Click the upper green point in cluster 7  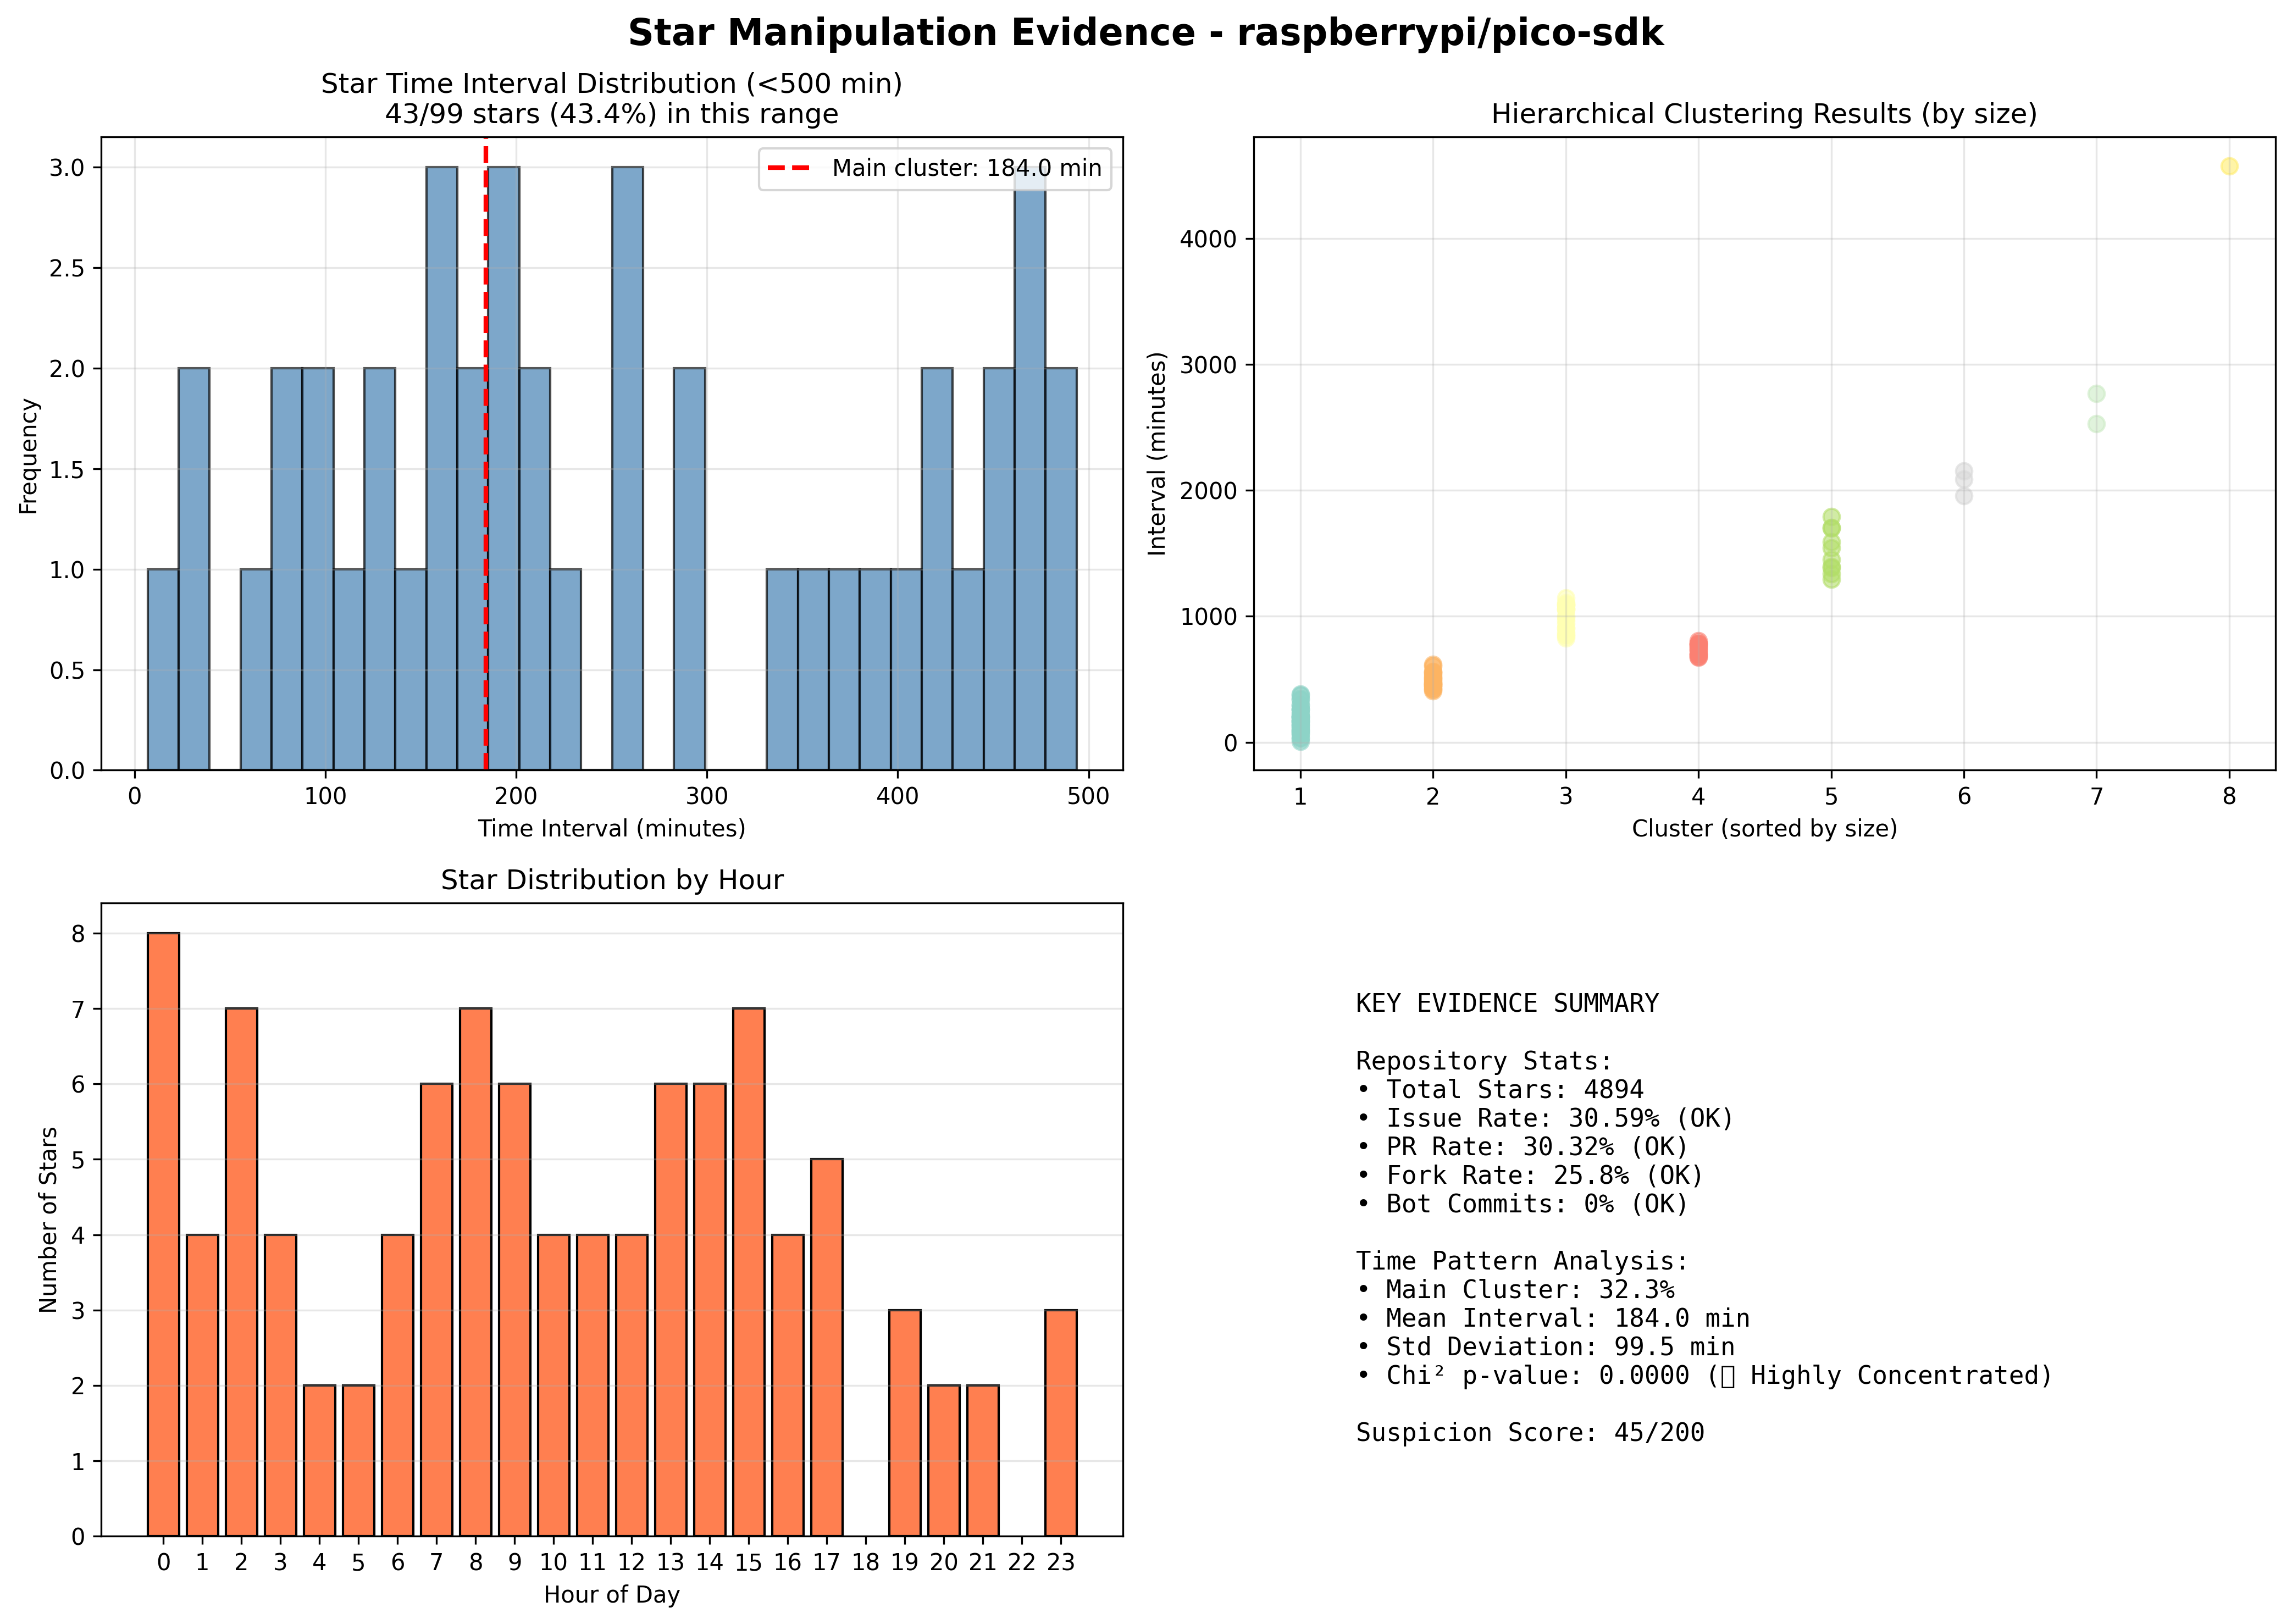click(x=2096, y=394)
